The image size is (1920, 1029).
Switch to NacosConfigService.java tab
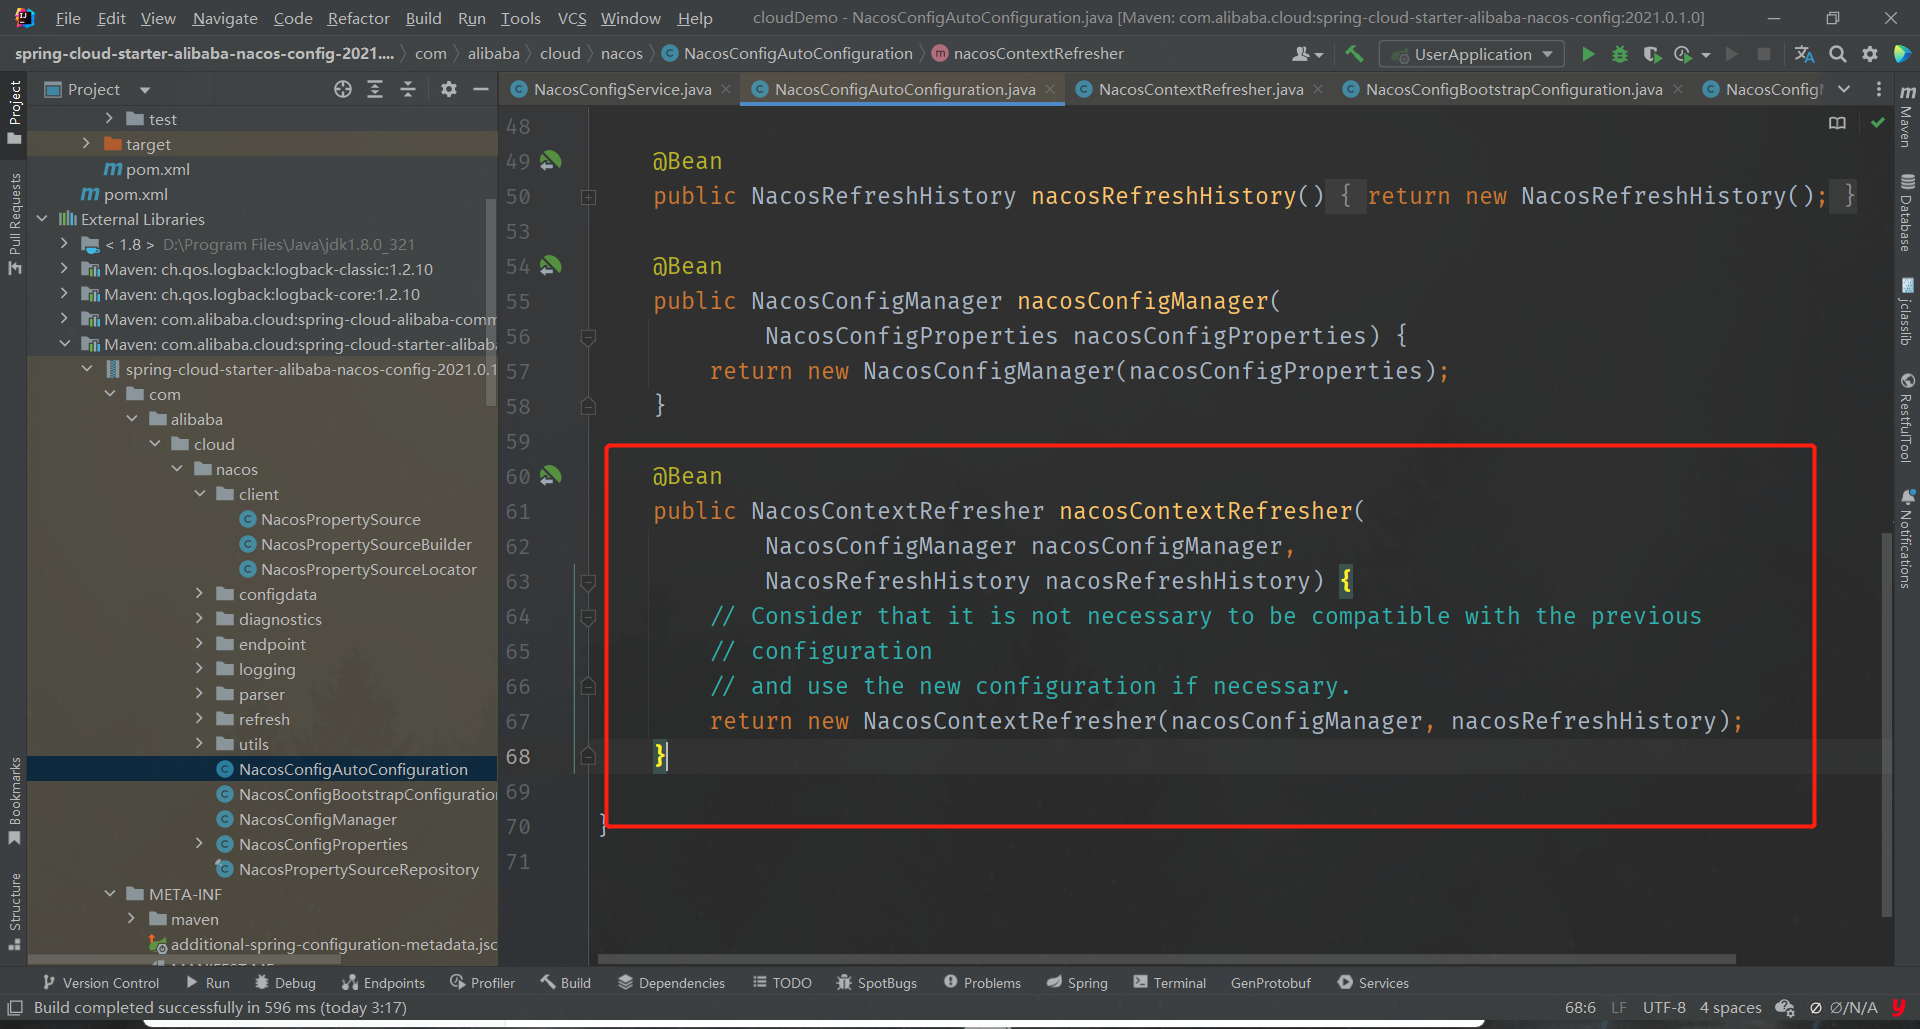click(621, 89)
